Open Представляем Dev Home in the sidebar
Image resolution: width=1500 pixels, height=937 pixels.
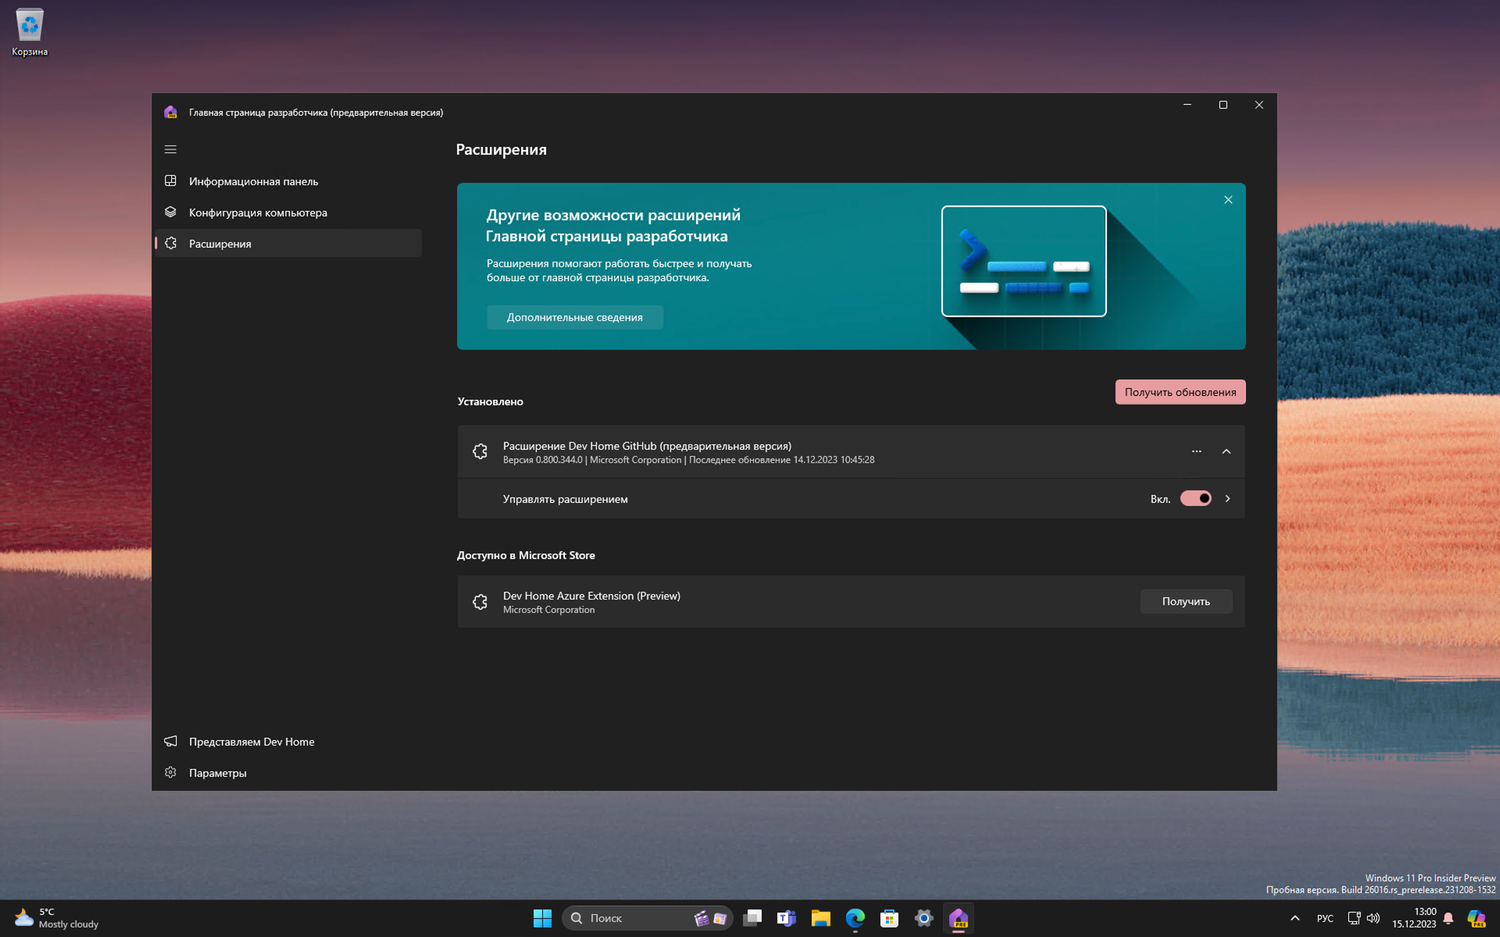(x=288, y=741)
